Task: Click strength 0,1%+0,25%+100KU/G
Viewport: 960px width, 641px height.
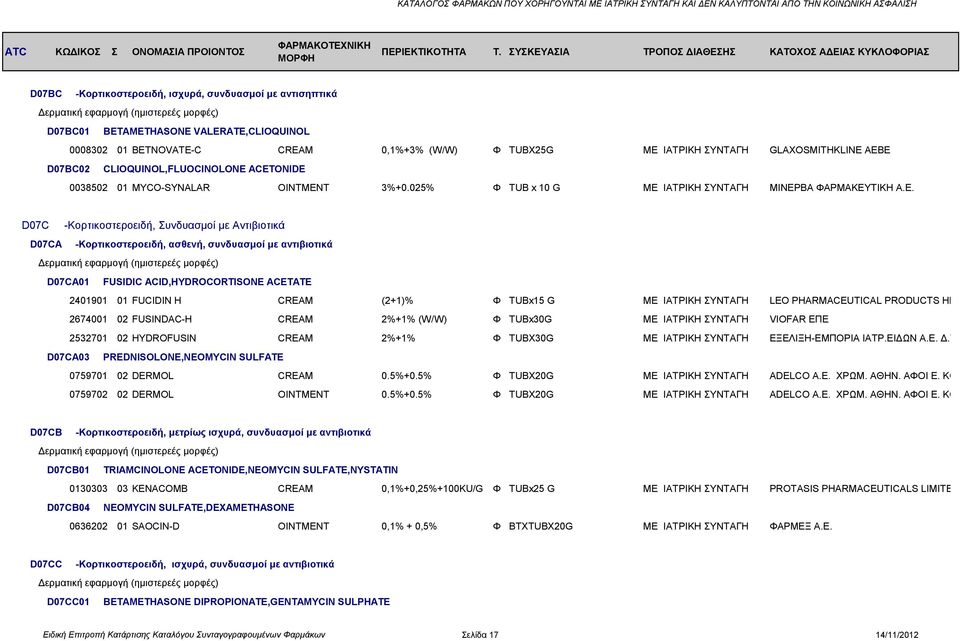Action: coord(432,489)
